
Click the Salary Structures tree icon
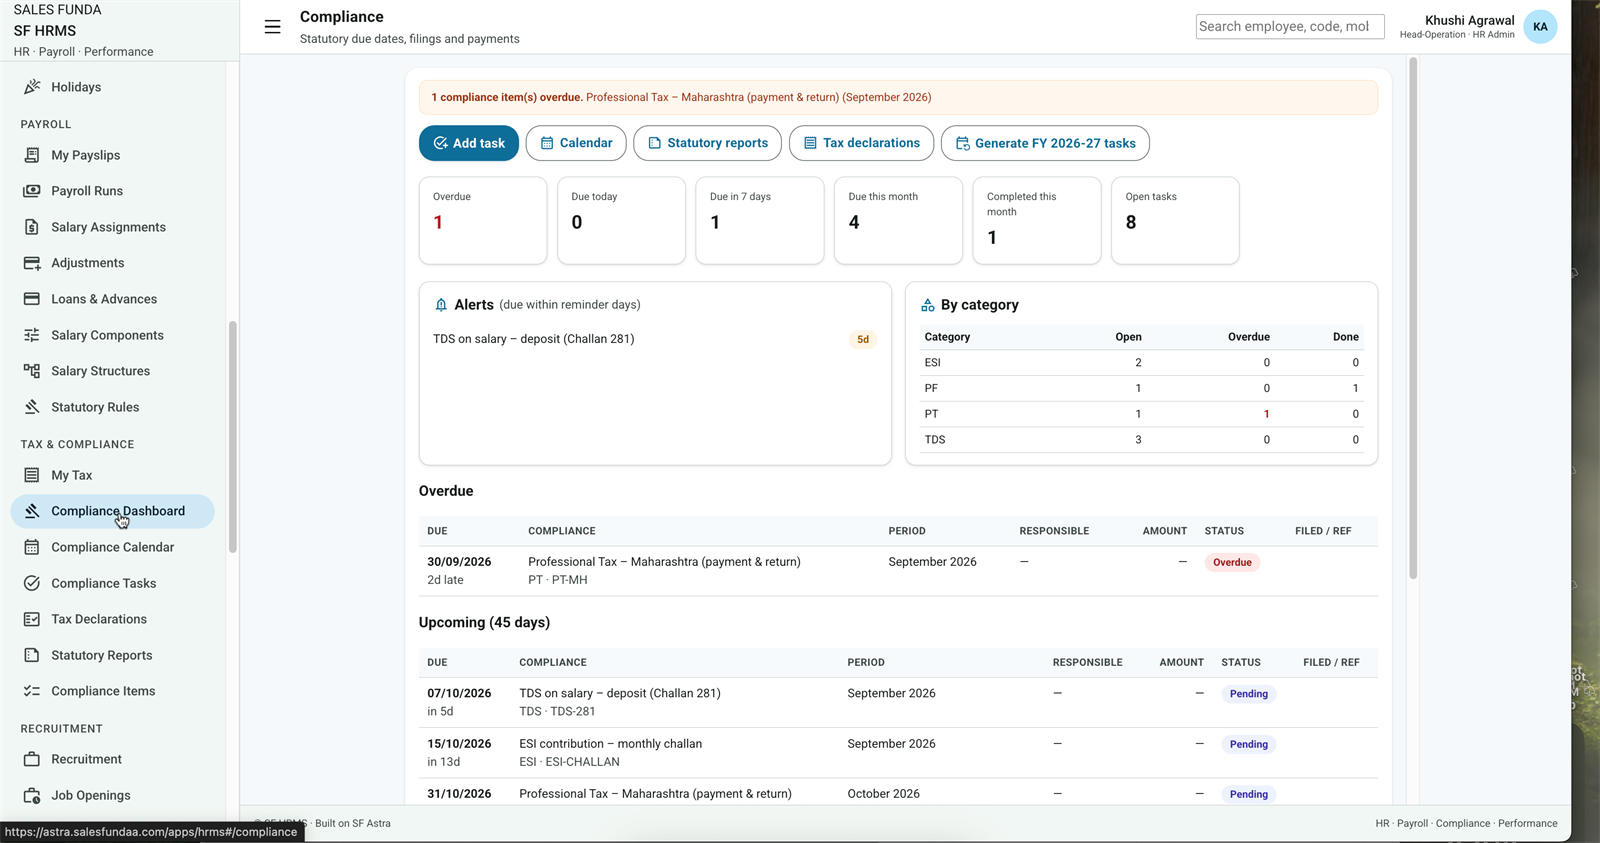pyautogui.click(x=32, y=371)
